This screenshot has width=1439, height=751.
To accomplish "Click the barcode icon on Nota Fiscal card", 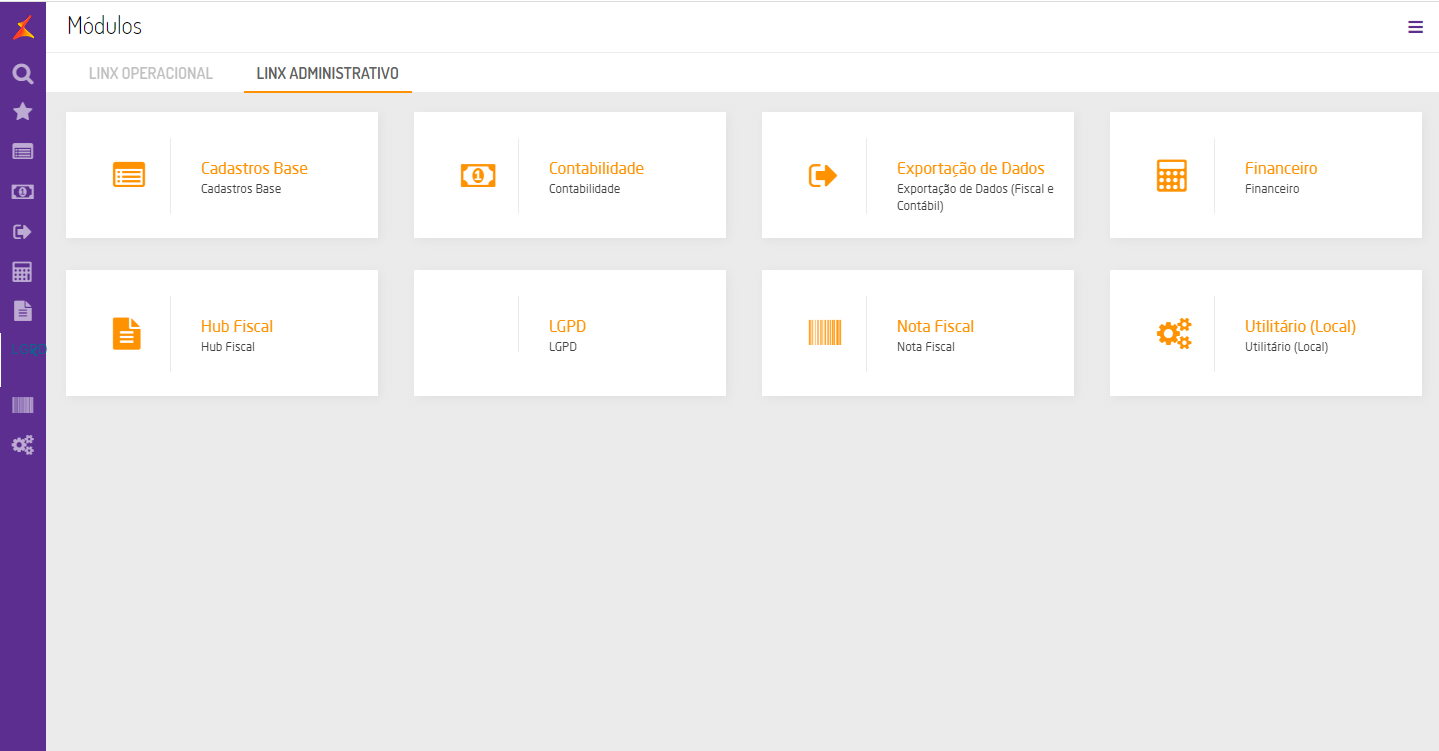I will pos(825,333).
